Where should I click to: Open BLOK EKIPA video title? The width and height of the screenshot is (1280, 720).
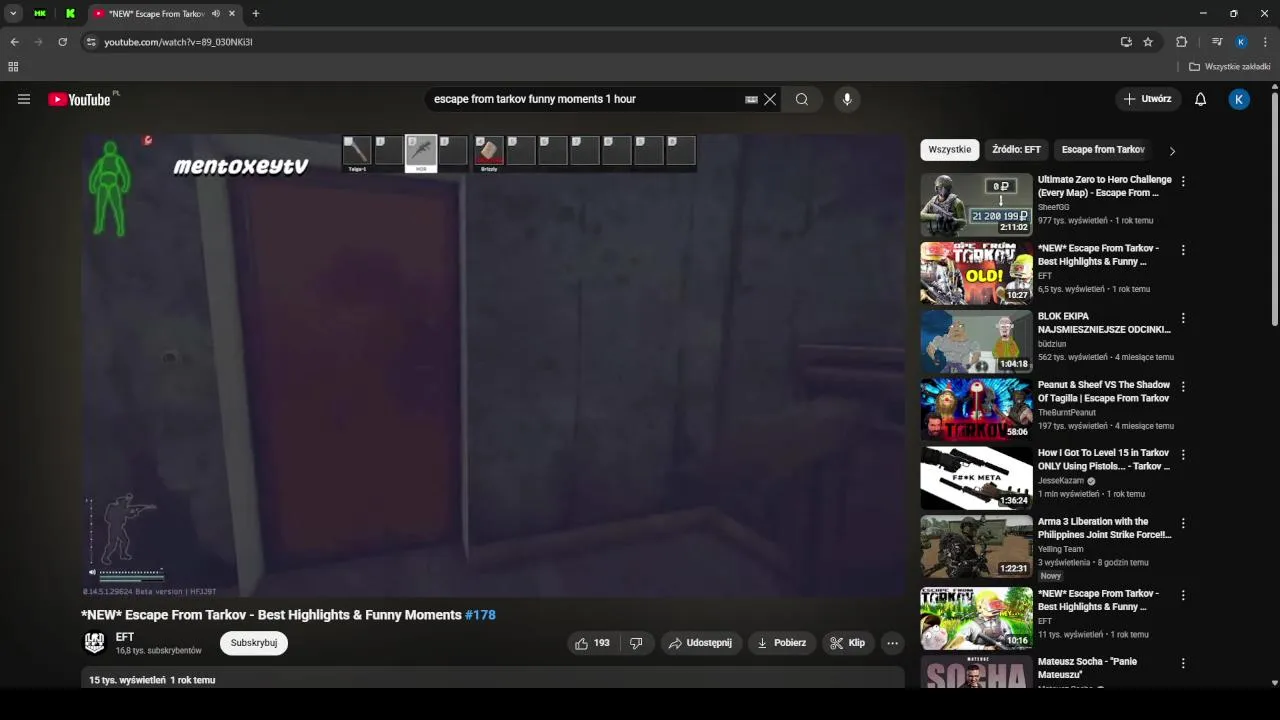[1104, 323]
